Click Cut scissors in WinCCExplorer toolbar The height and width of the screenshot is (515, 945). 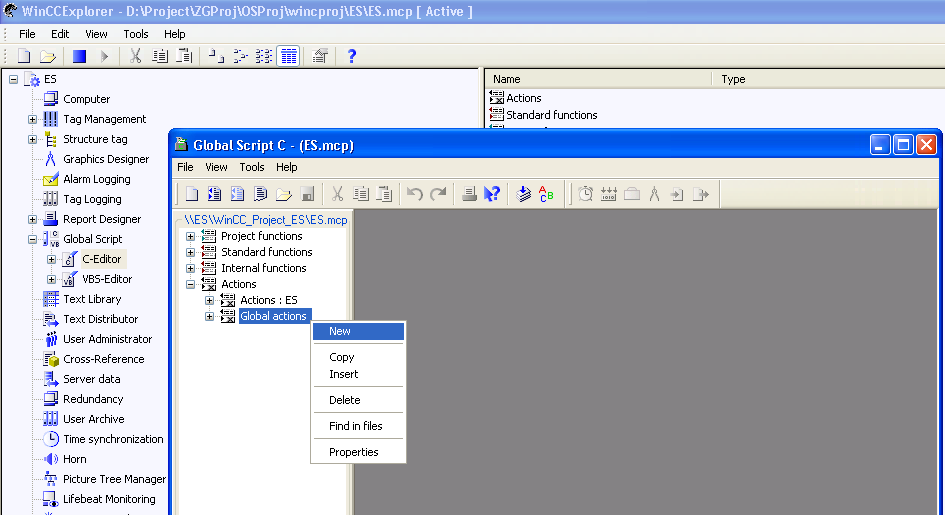coord(136,56)
